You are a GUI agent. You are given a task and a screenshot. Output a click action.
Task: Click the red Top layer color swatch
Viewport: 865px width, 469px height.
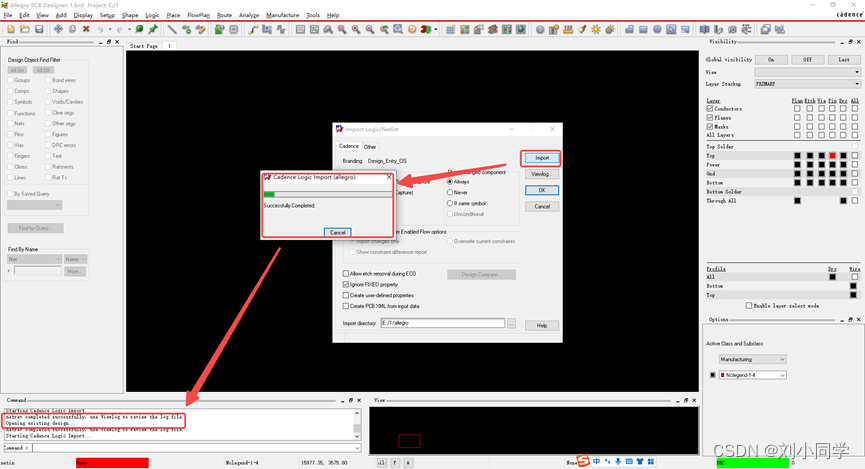832,156
